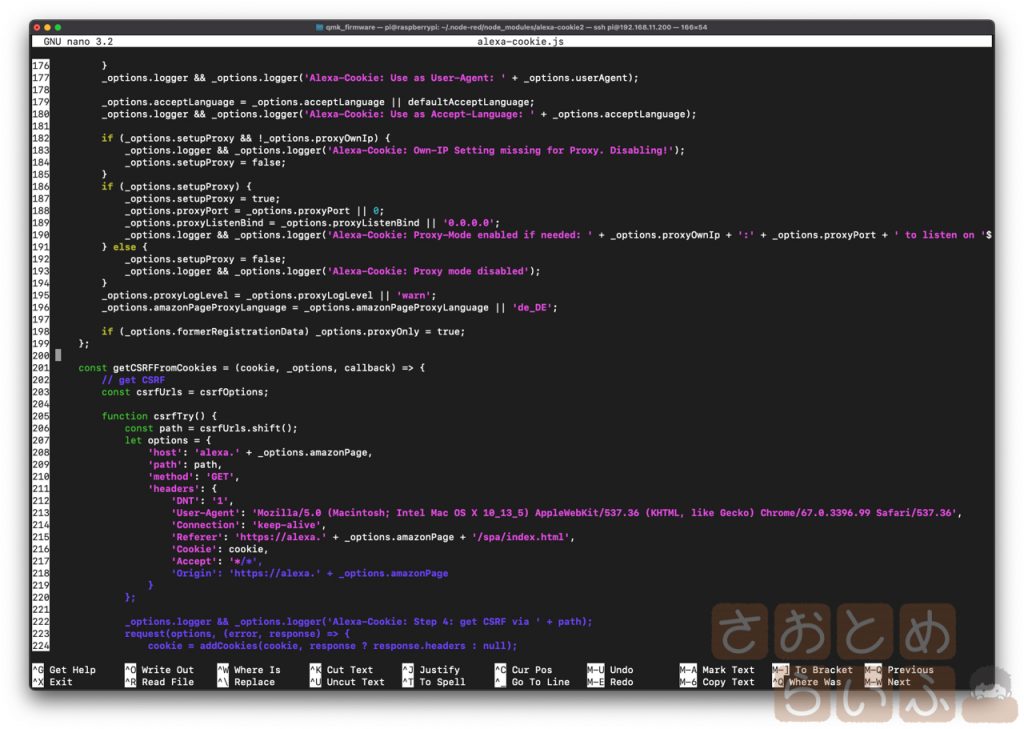The image size is (1024, 729).
Task: Click line number 224 in the gutter
Action: pos(41,646)
